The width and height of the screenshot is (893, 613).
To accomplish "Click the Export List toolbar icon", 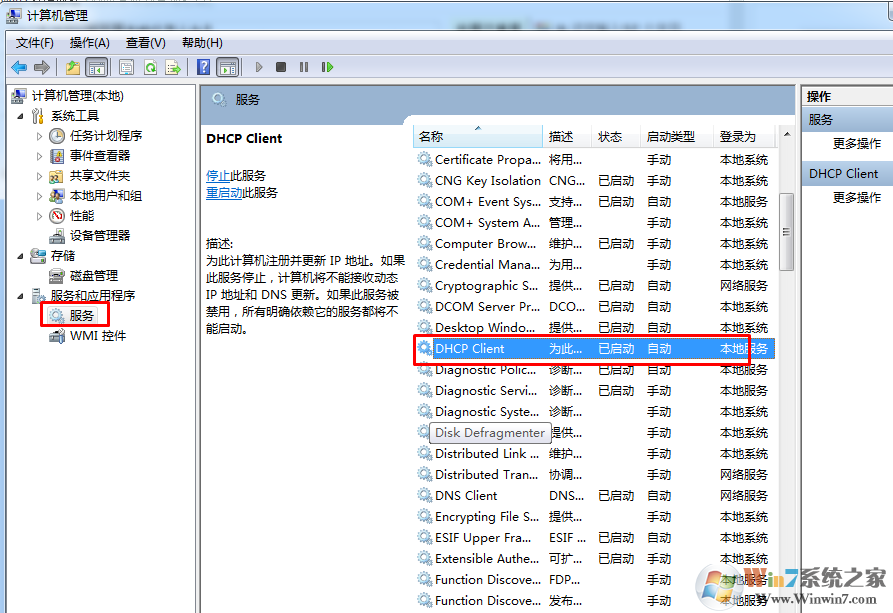I will click(x=173, y=67).
